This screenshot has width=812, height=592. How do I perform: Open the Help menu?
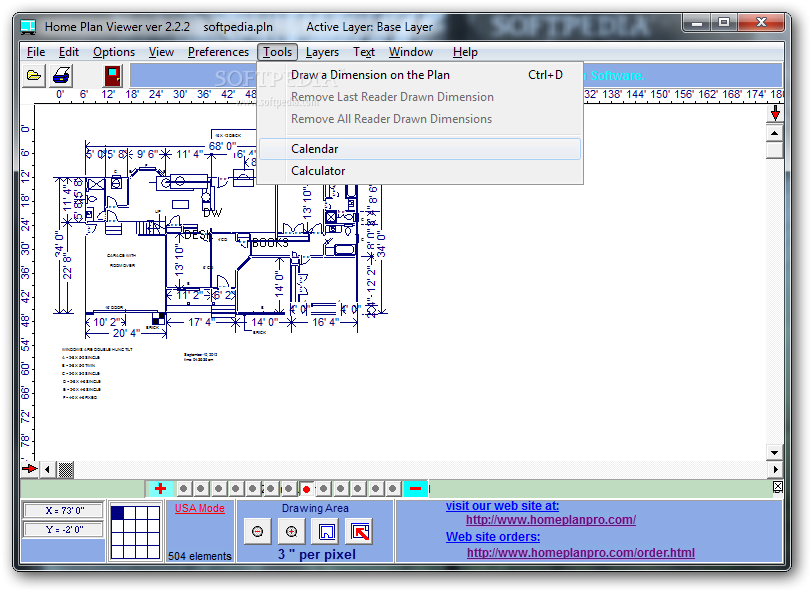point(465,52)
